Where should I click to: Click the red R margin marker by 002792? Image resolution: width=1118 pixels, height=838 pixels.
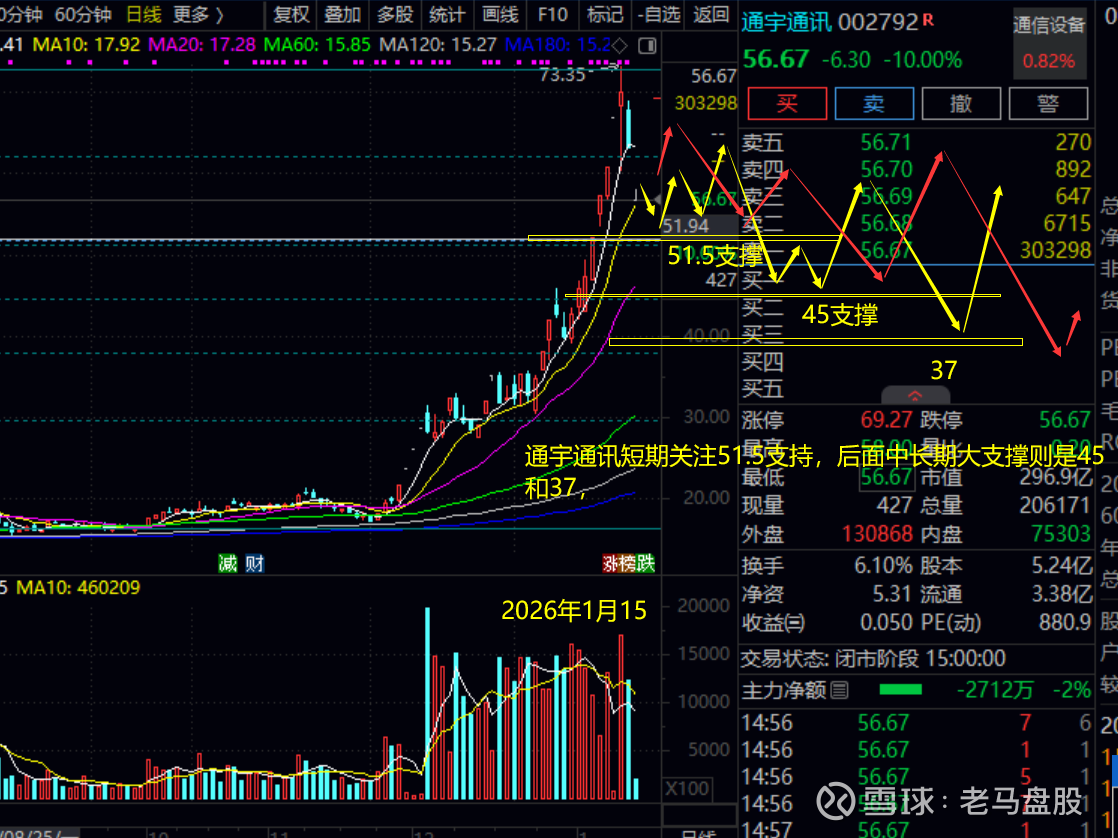click(x=928, y=20)
